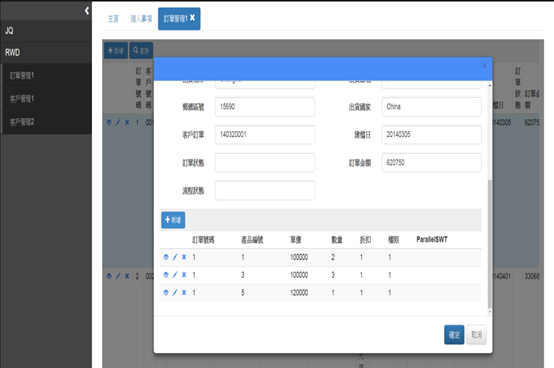The height and width of the screenshot is (368, 554).
Task: Click the 訂單號碼 column header in detail table
Action: [203, 240]
